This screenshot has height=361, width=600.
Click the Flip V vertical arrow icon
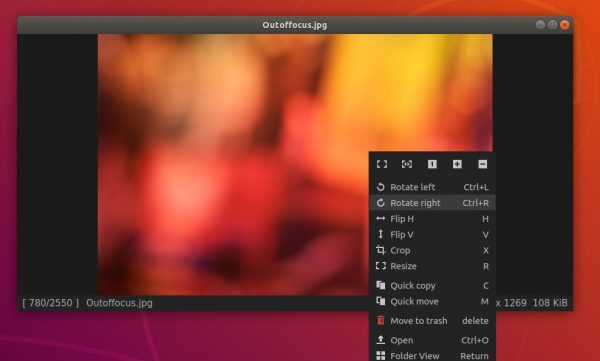380,234
